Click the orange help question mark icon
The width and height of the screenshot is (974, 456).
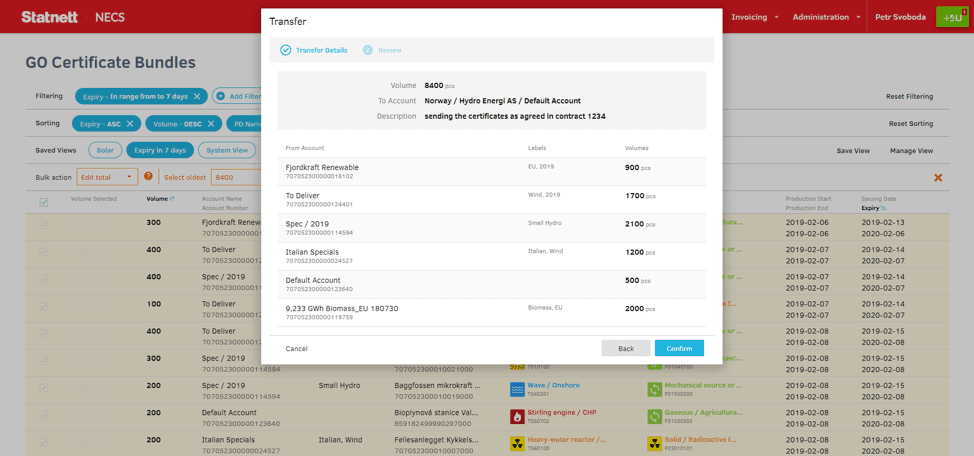[148, 177]
